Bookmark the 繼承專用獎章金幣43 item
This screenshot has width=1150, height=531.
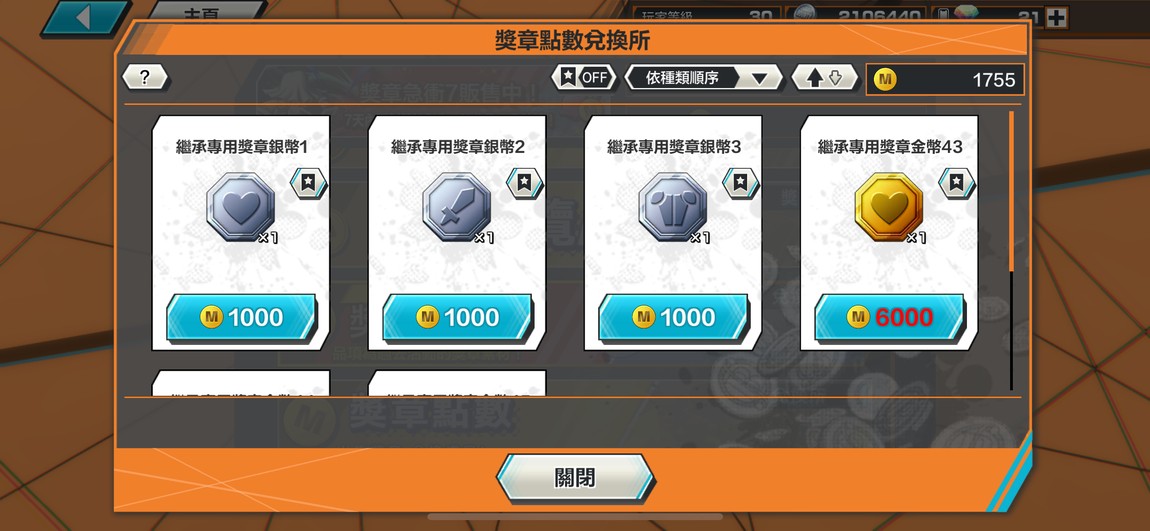tap(957, 183)
